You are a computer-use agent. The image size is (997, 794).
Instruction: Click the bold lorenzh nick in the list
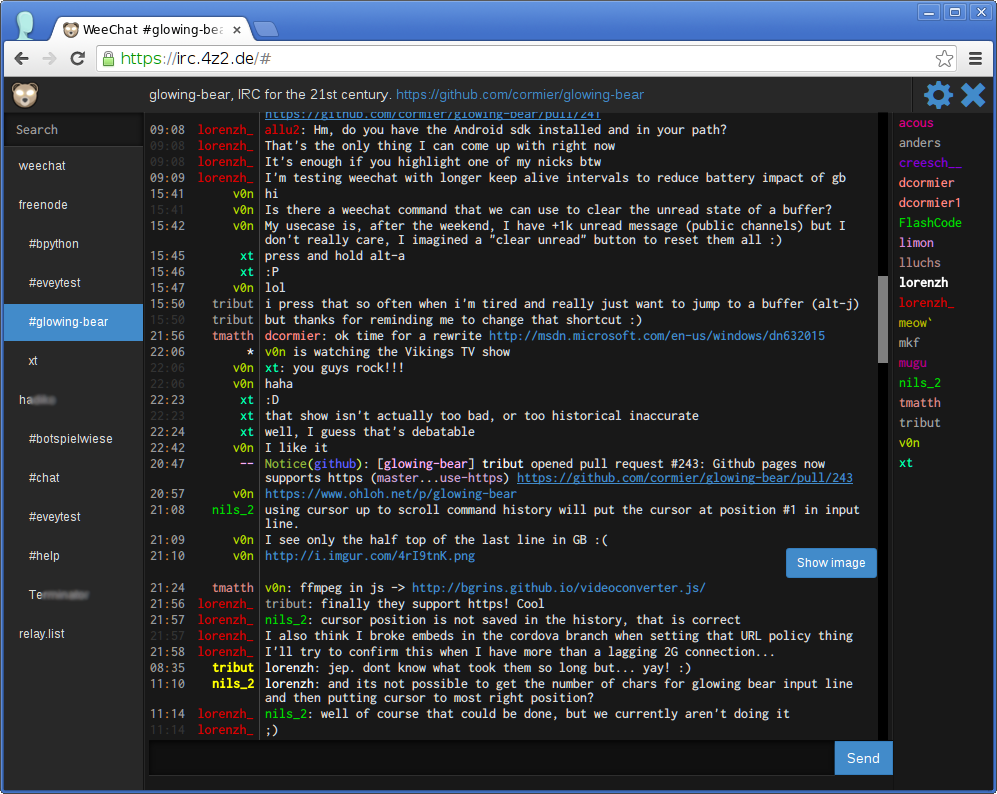(x=923, y=283)
